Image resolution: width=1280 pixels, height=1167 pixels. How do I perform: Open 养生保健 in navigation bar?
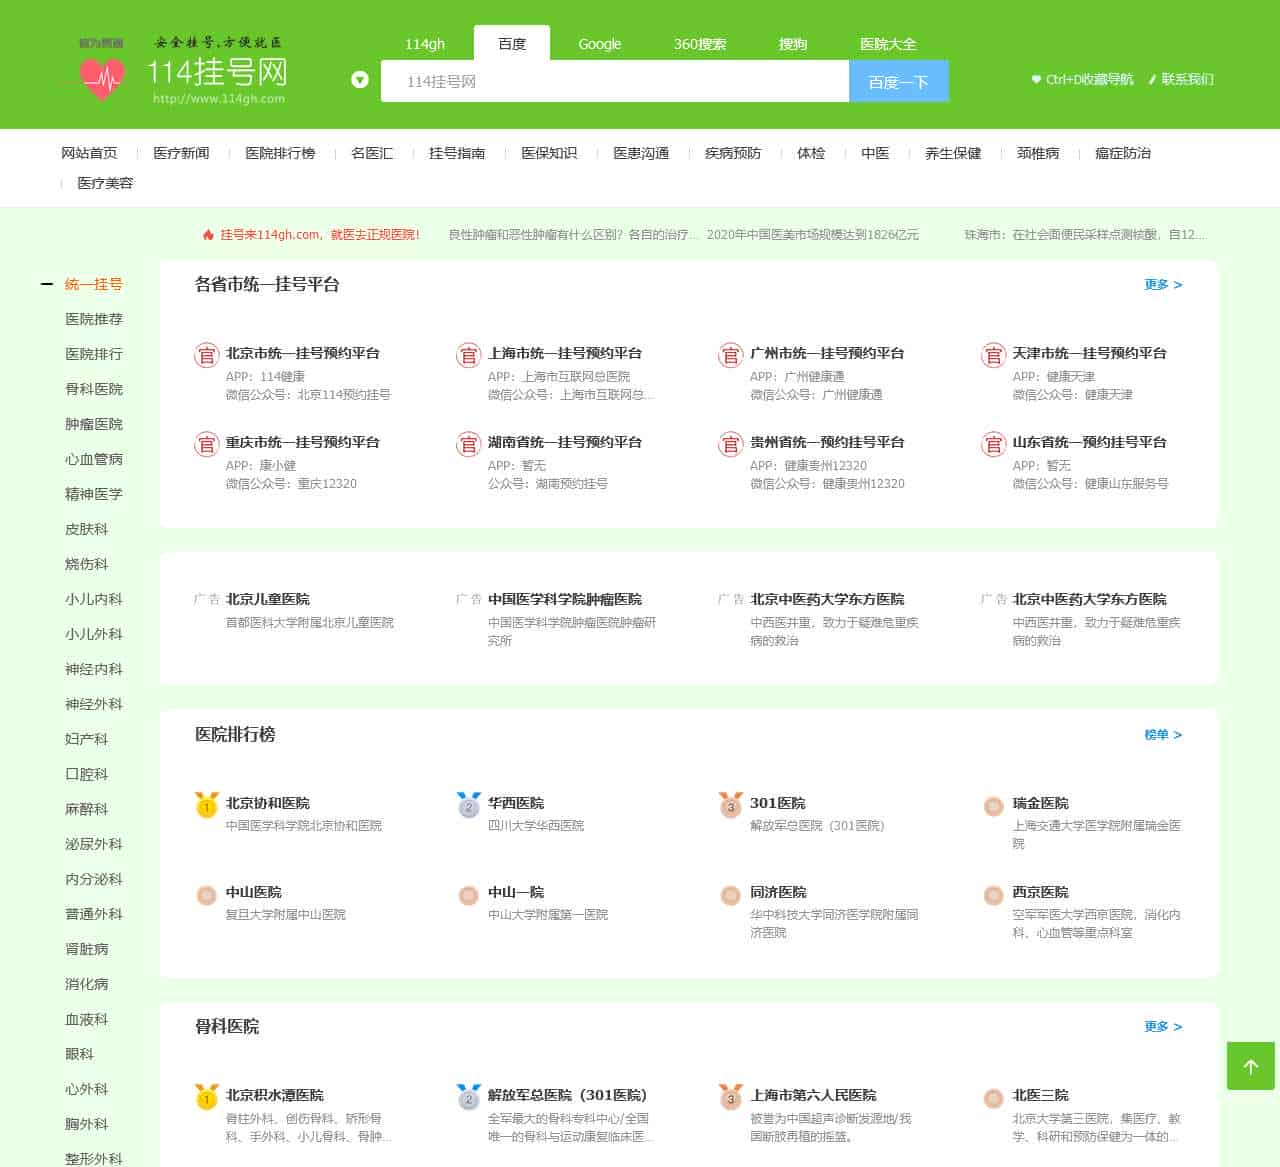click(953, 153)
